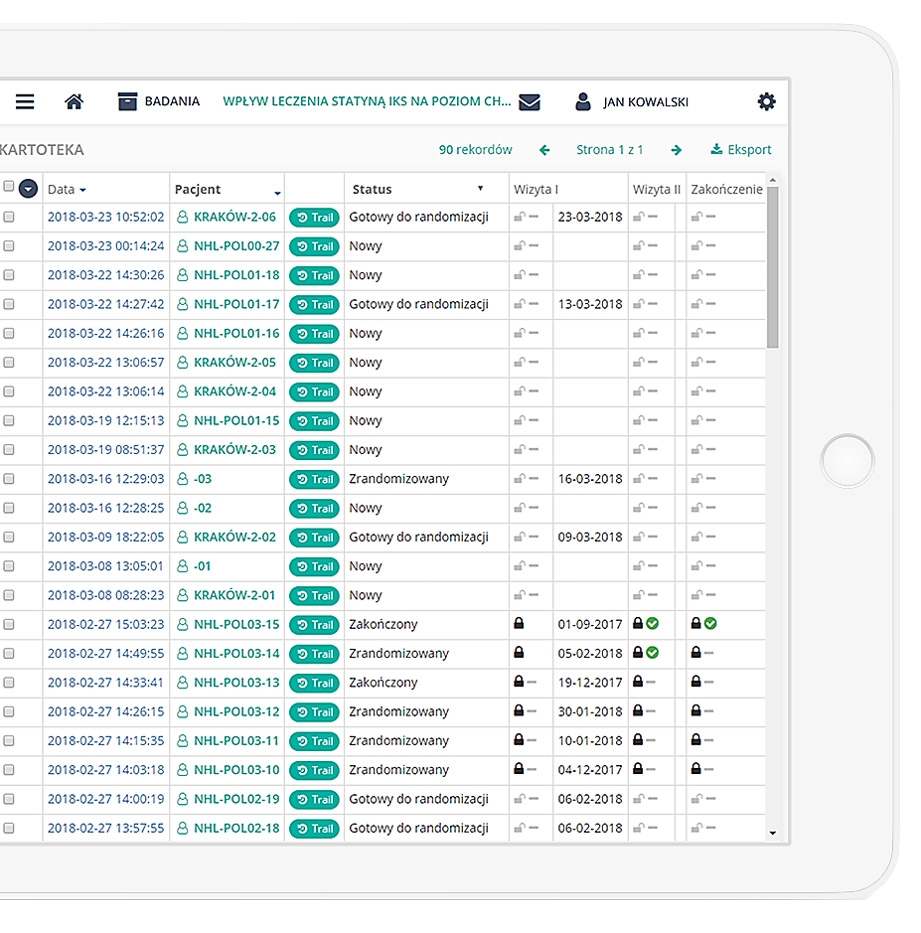
Task: Open messages envelope icon
Action: click(529, 102)
